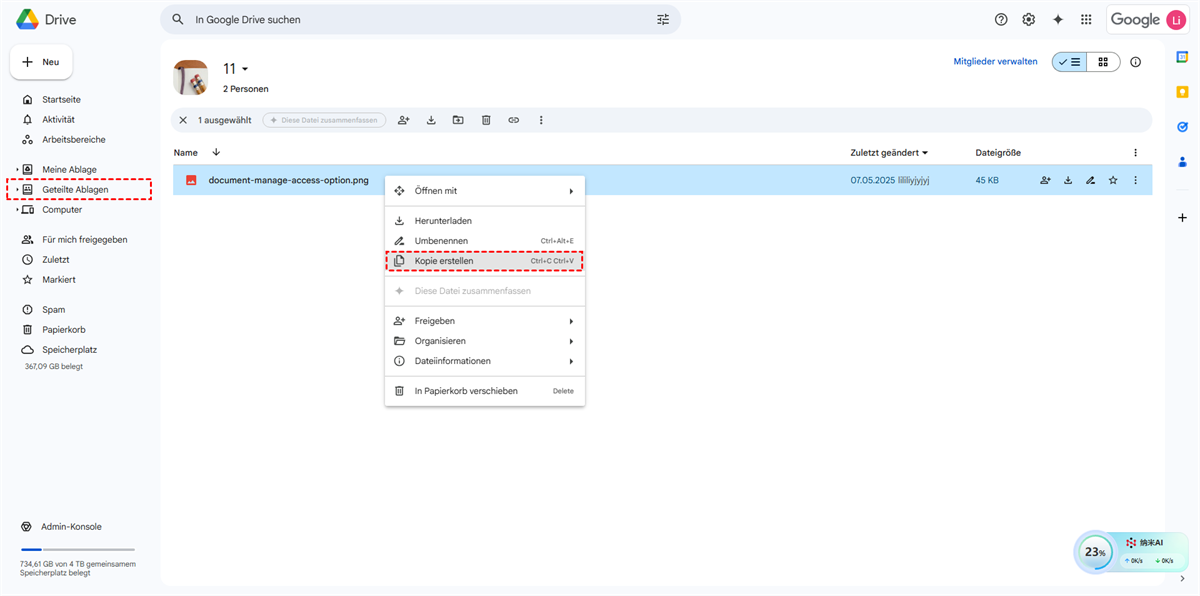Open Settings gear icon

(1029, 19)
